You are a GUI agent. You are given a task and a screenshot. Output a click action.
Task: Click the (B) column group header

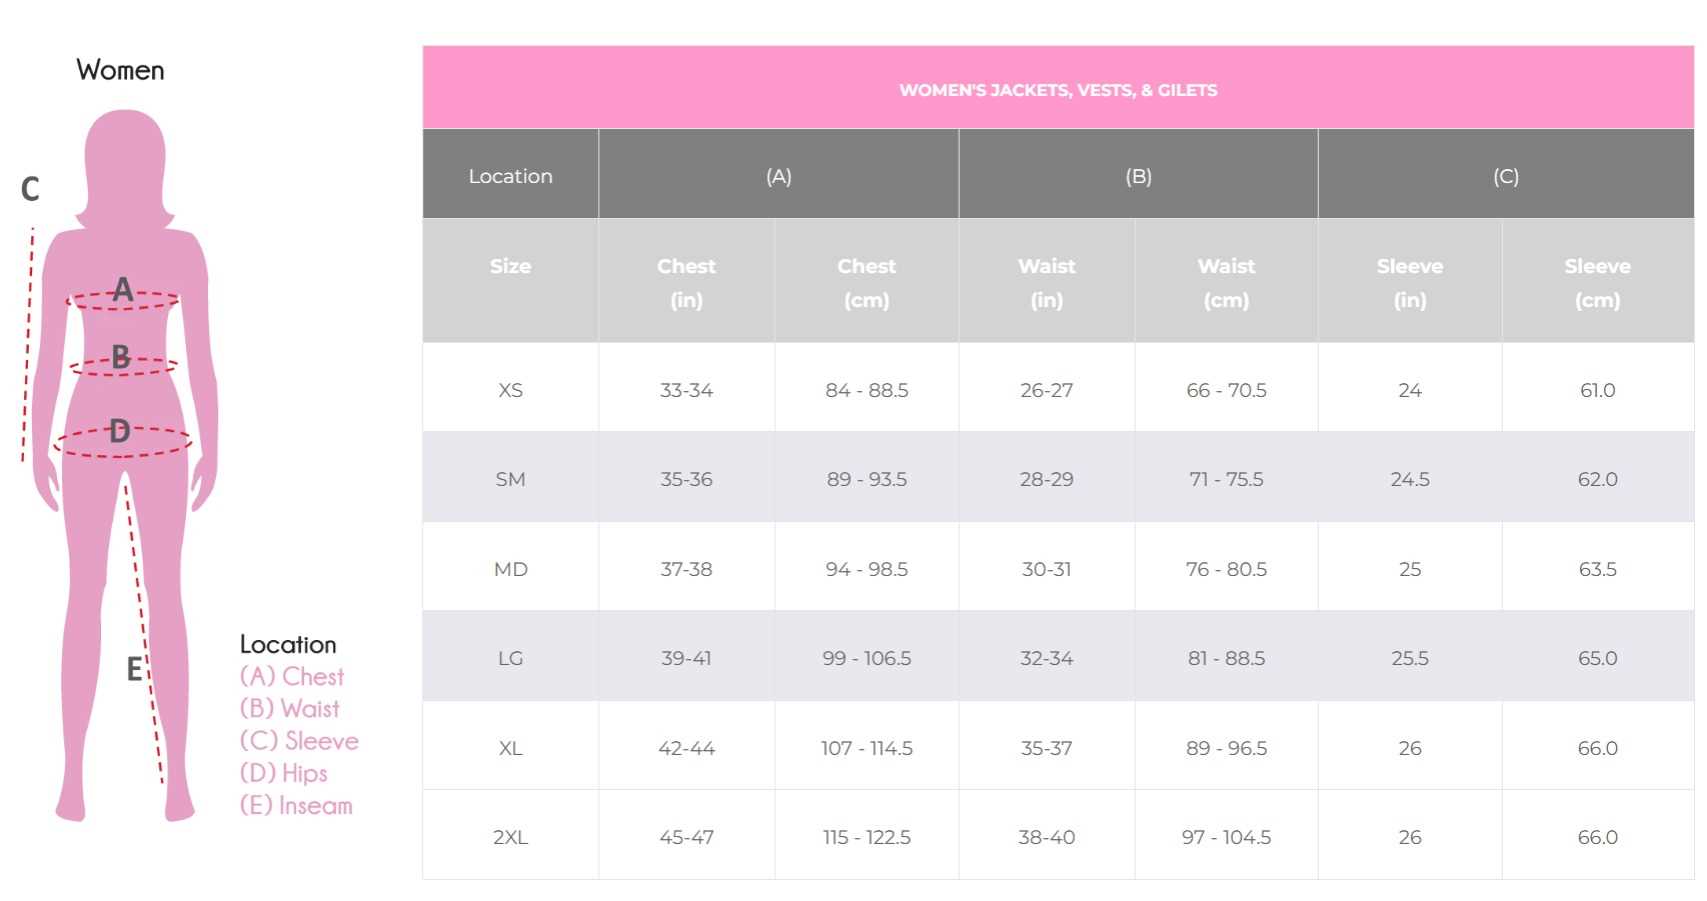pos(1138,176)
